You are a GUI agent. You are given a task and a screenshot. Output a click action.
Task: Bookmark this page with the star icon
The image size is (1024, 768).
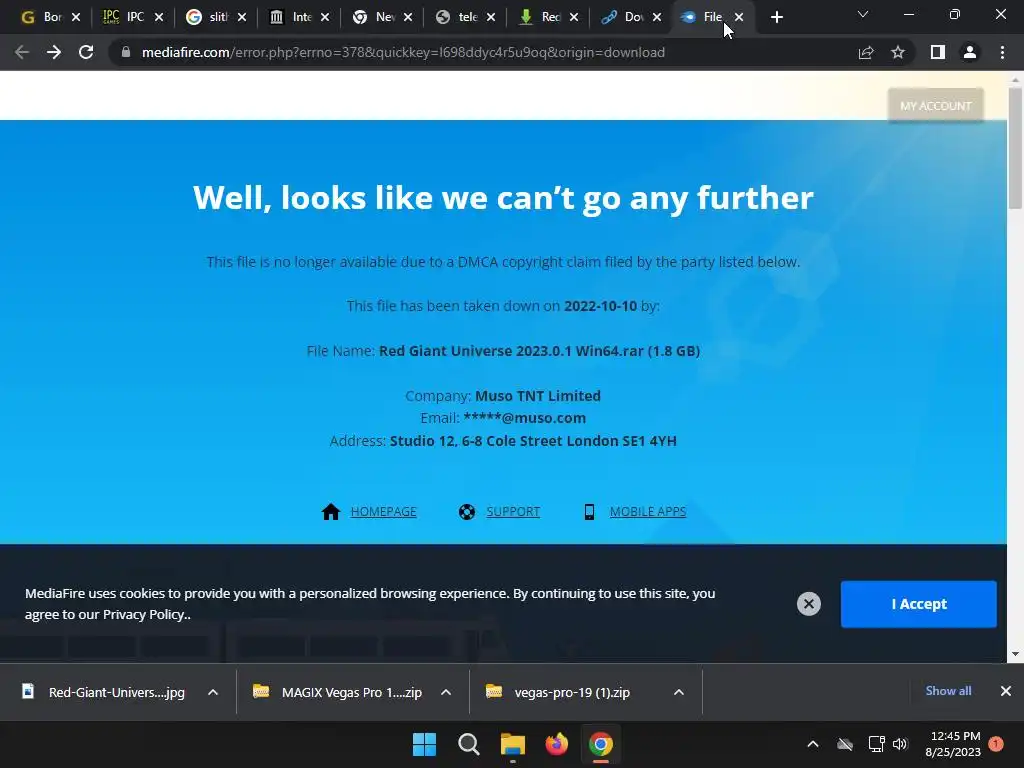pyautogui.click(x=898, y=52)
